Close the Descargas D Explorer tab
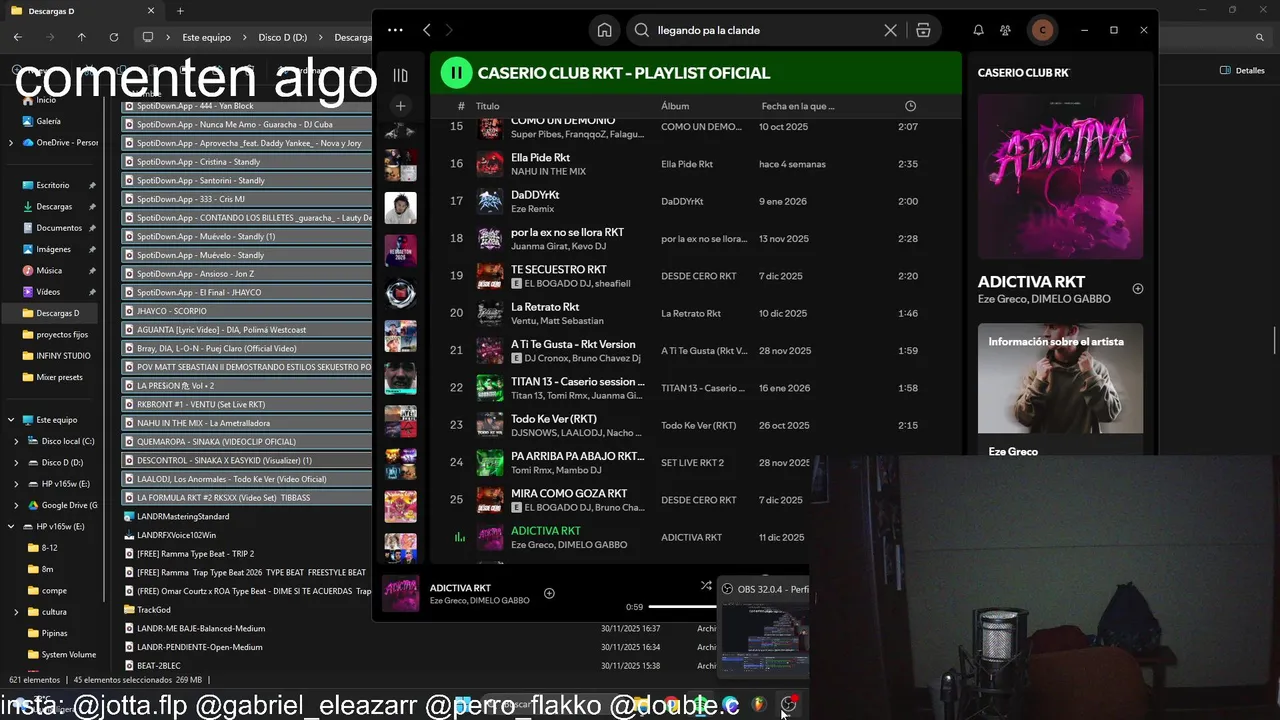The image size is (1280, 720). point(151,11)
